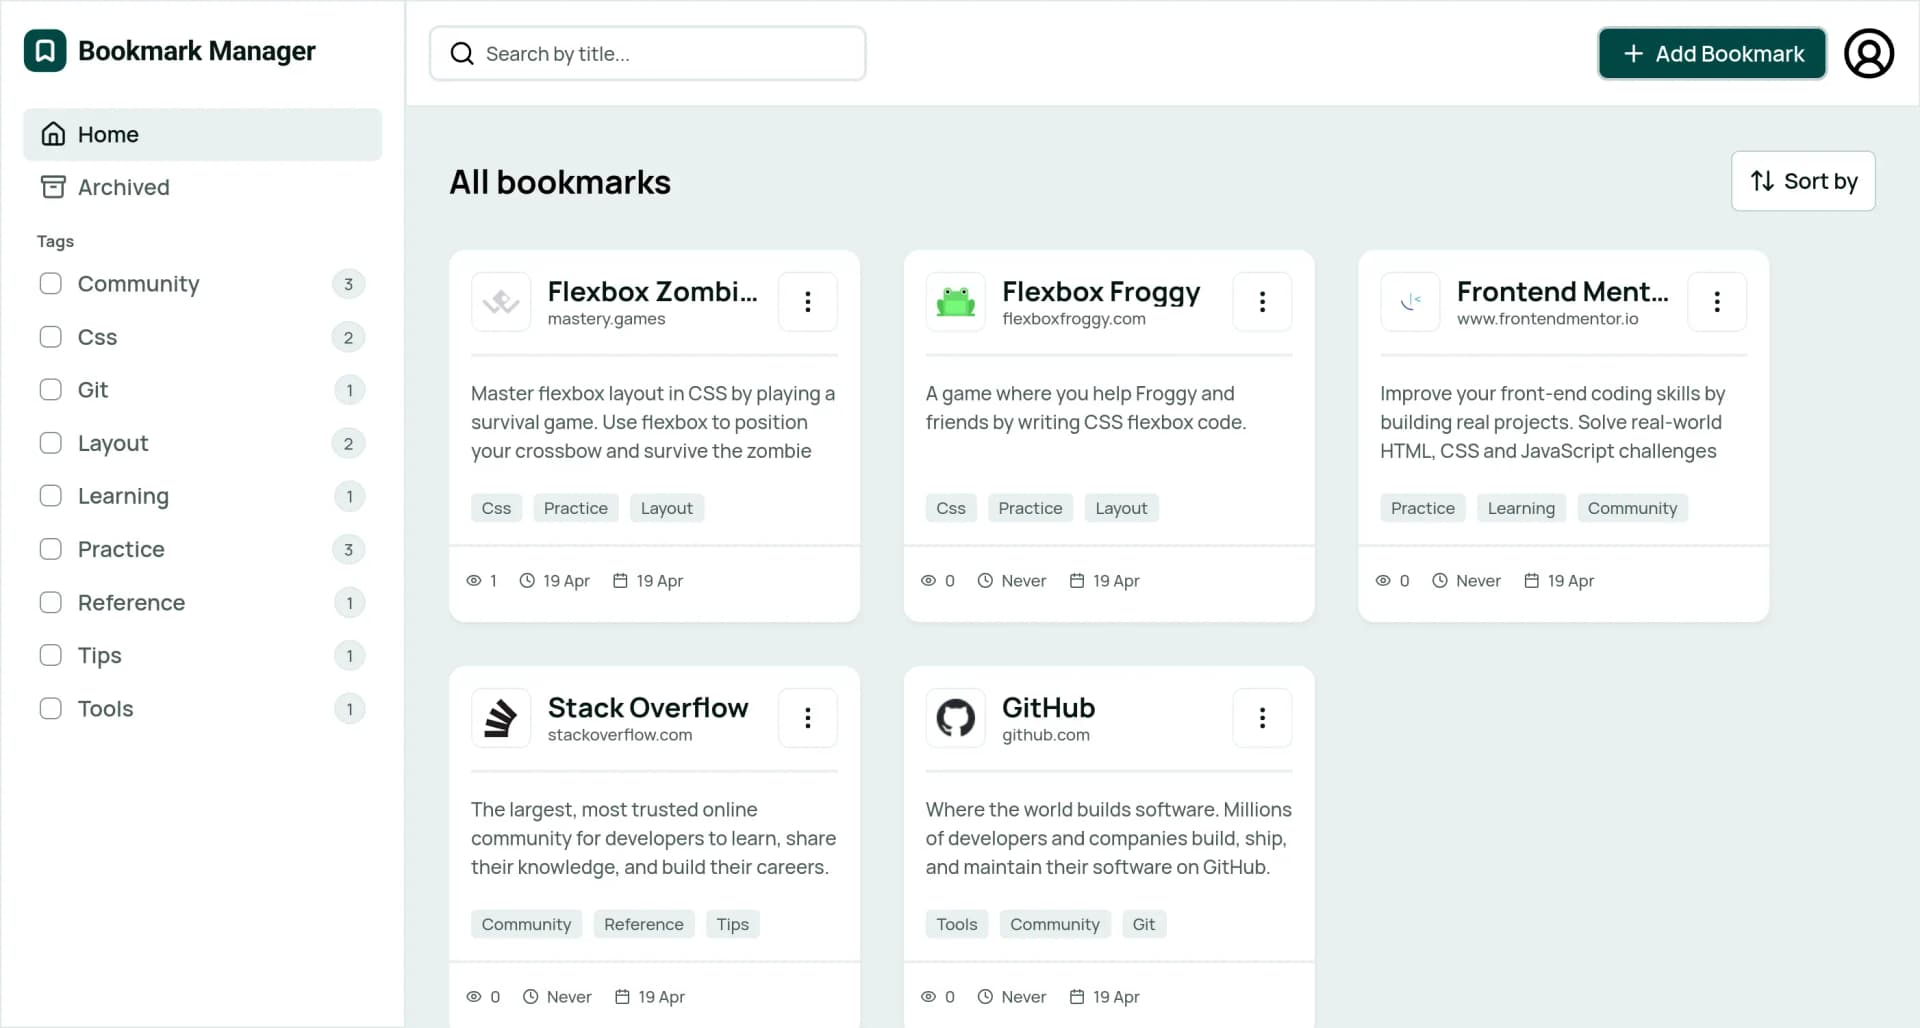The height and width of the screenshot is (1028, 1920).
Task: Click the Stack Overflow favicon
Action: [x=501, y=718]
